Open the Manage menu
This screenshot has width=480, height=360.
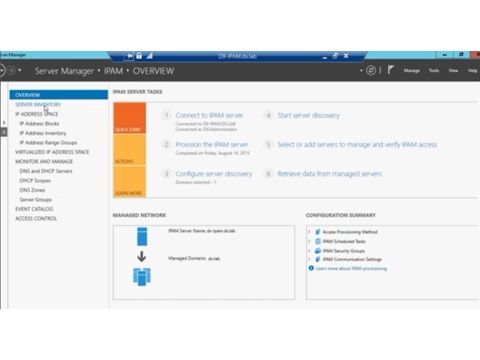[x=412, y=70]
